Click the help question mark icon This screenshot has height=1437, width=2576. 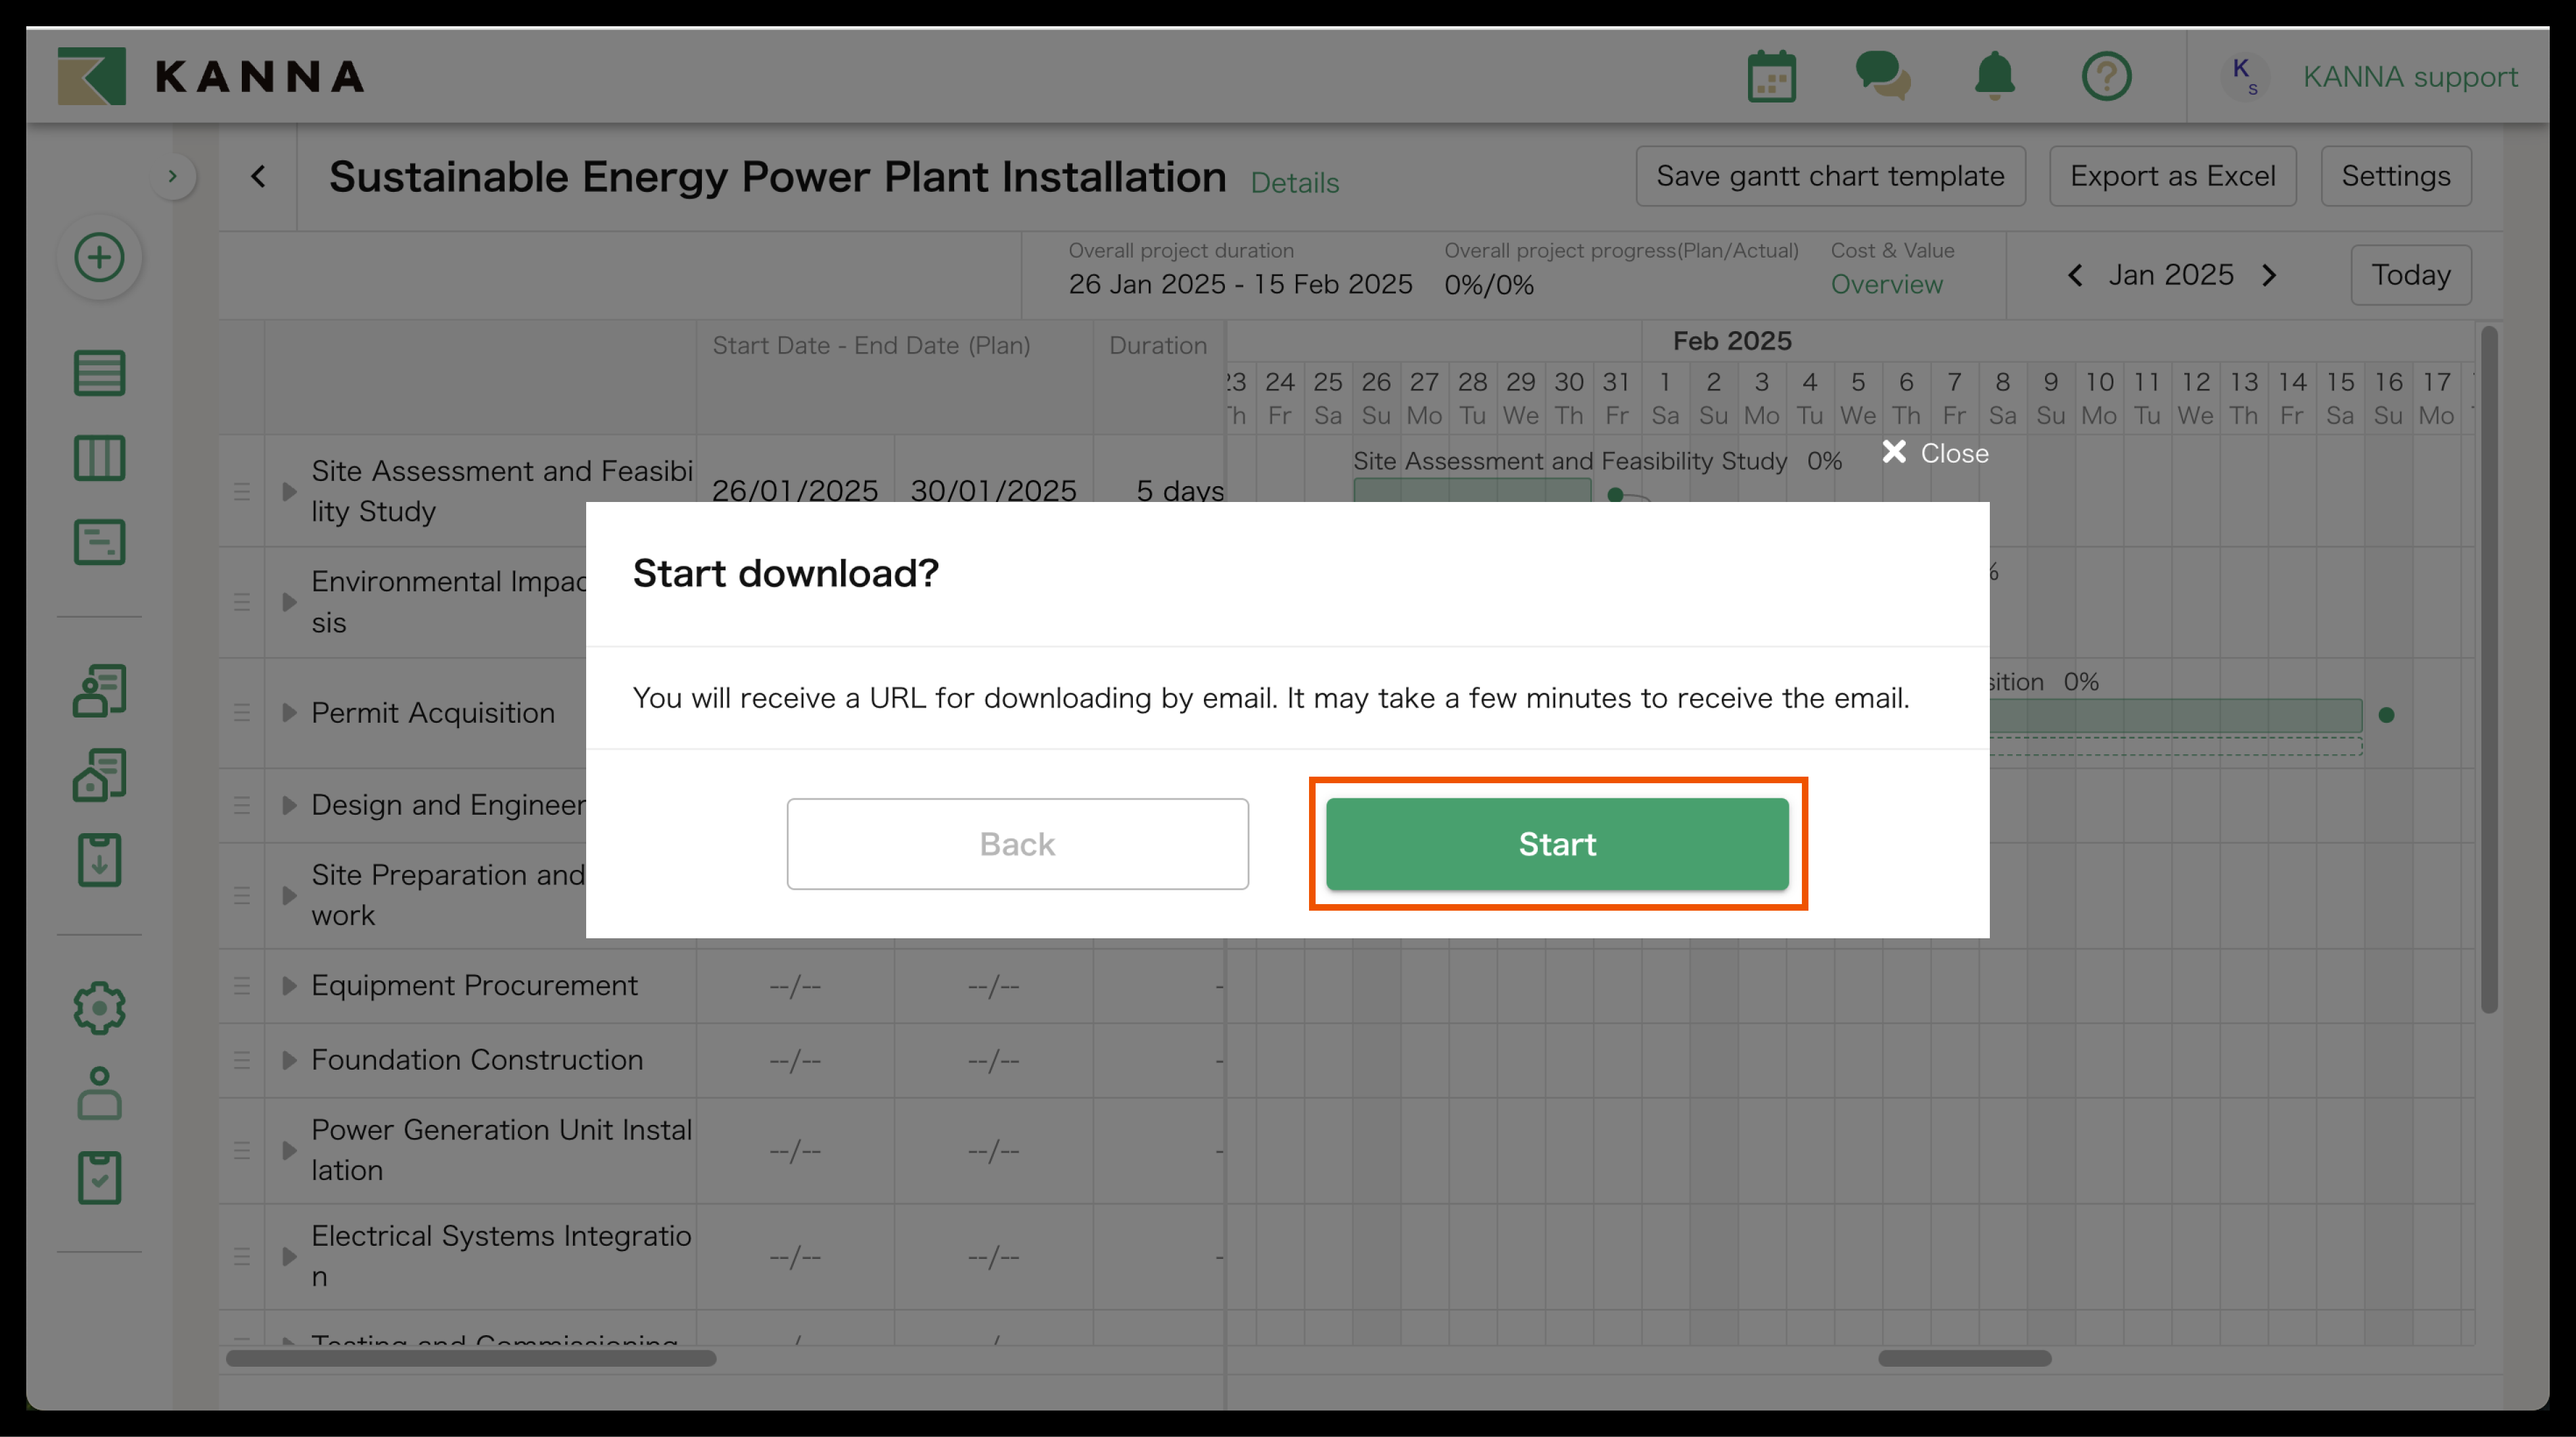pyautogui.click(x=2106, y=77)
